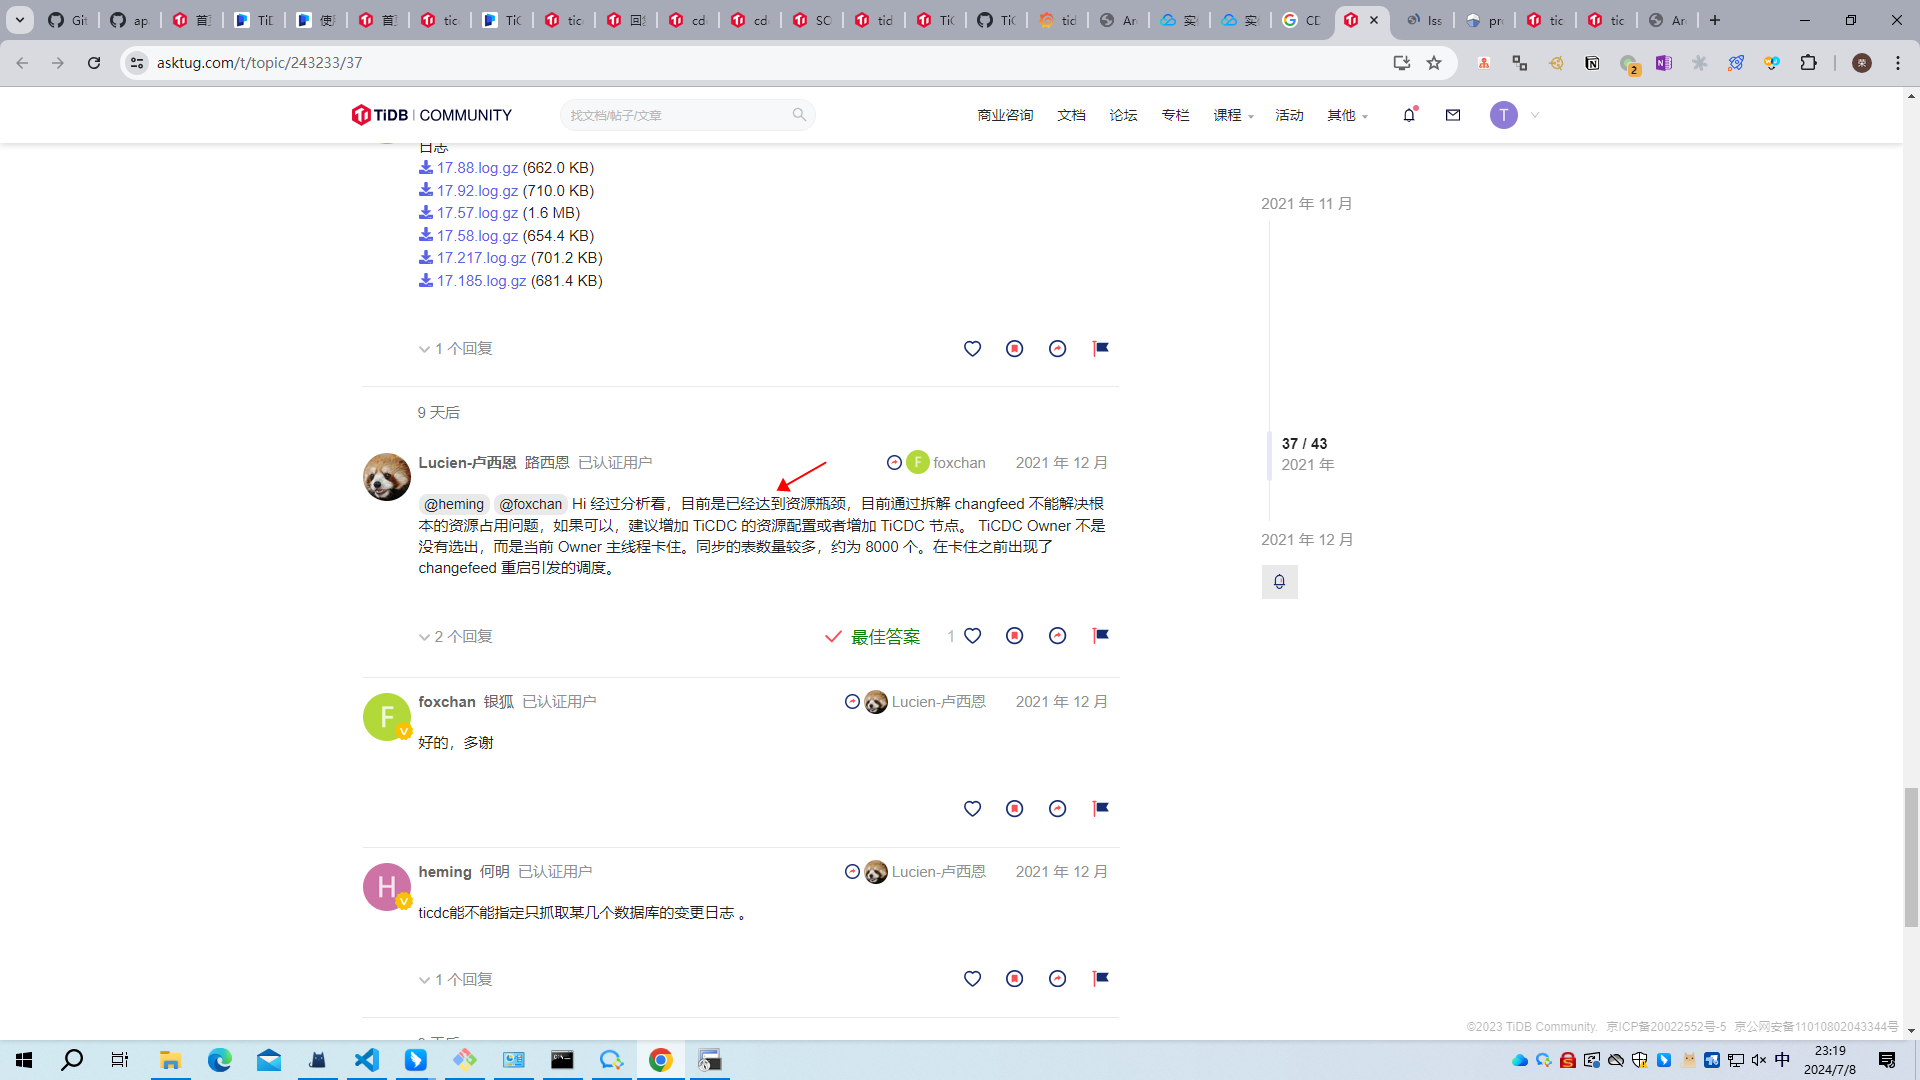1920x1080 pixels.
Task: Expand 2 replies under Lucien's post
Action: click(x=456, y=637)
